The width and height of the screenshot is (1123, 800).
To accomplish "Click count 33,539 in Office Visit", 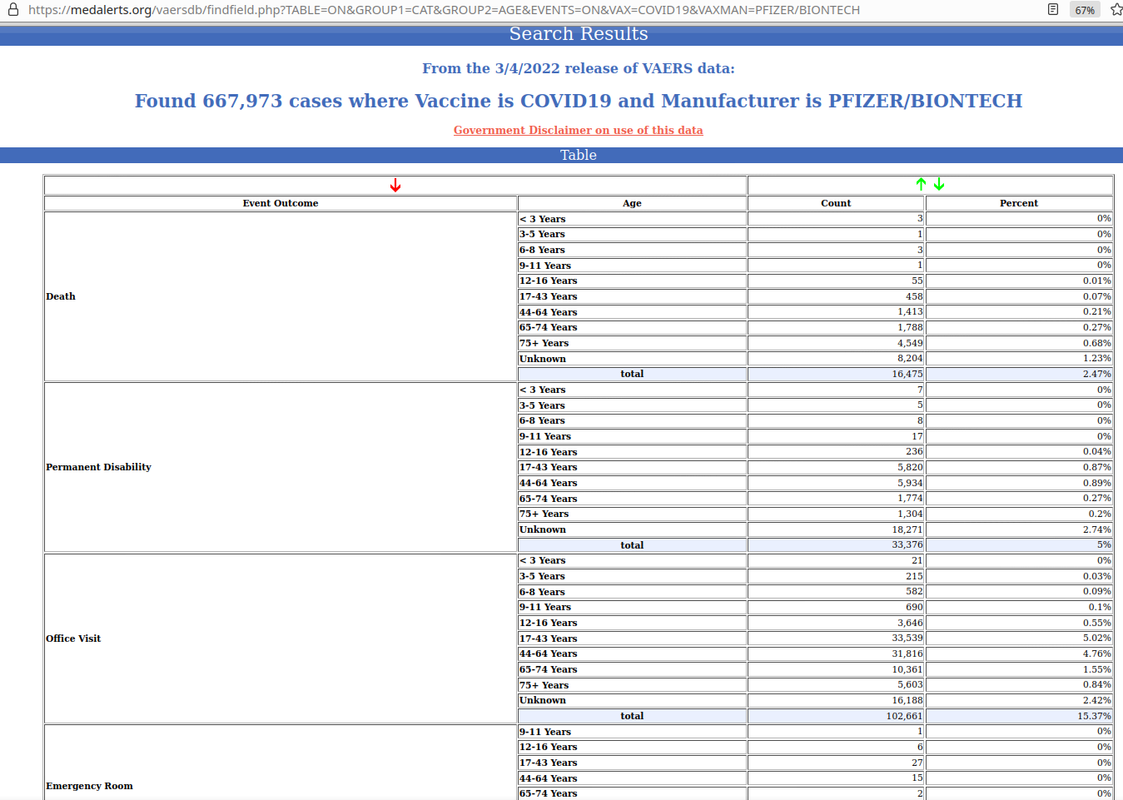I will point(836,638).
